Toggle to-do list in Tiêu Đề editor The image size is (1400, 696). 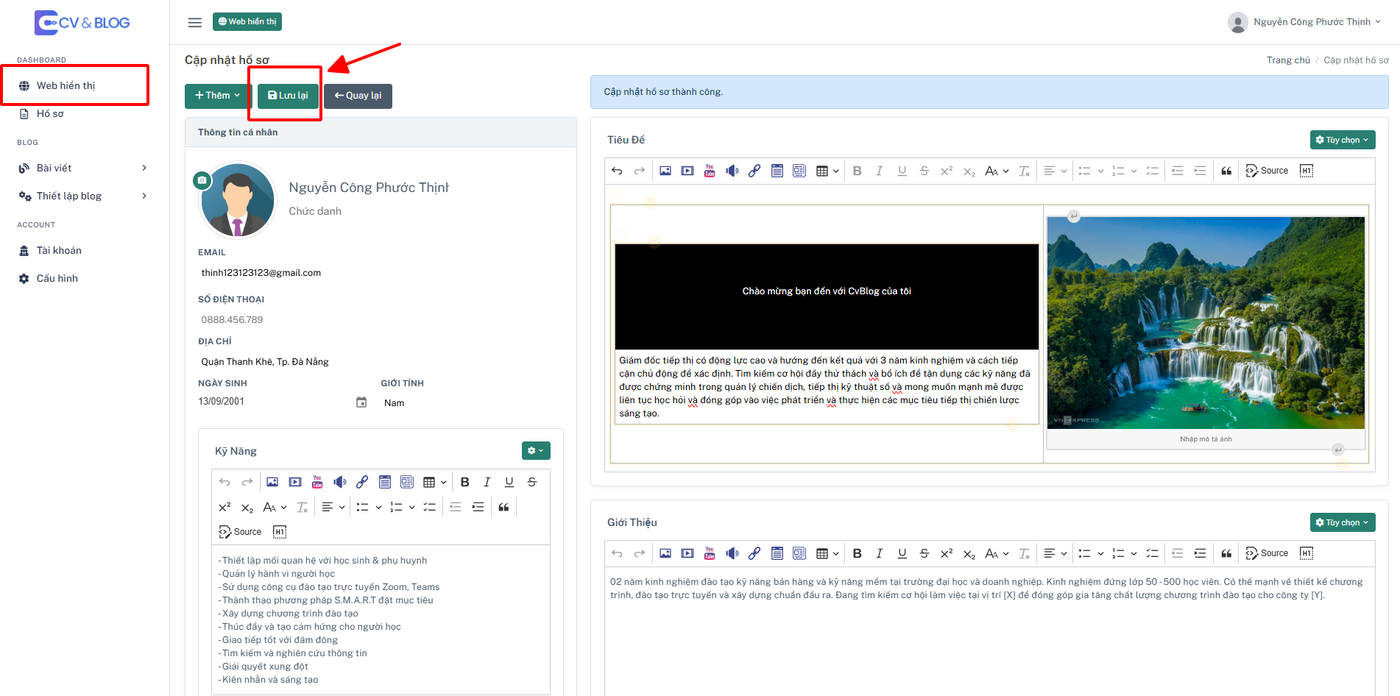point(1152,171)
